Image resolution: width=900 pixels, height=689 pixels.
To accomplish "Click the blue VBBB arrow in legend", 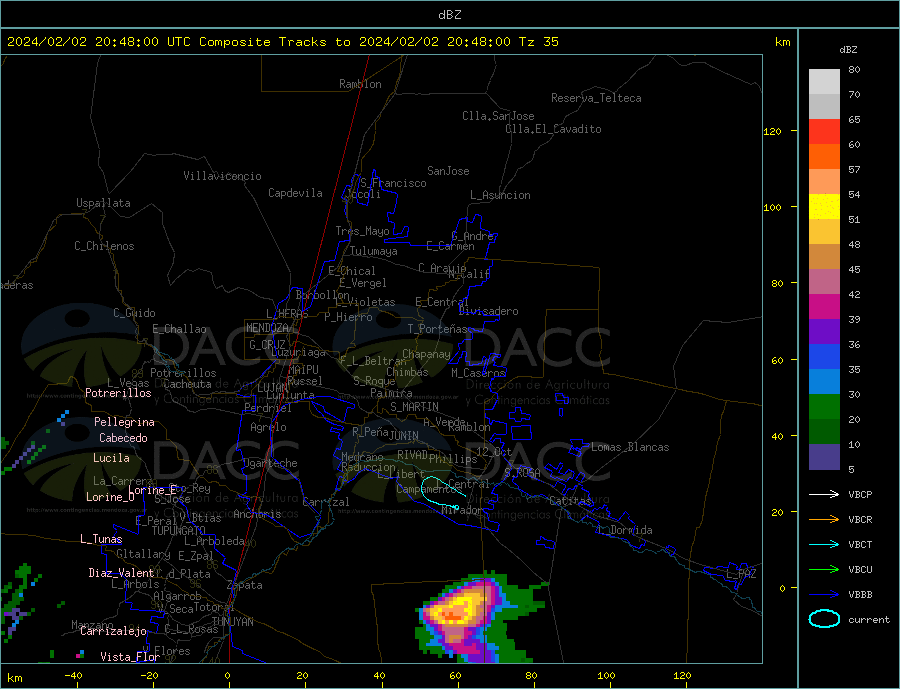I will [x=824, y=594].
